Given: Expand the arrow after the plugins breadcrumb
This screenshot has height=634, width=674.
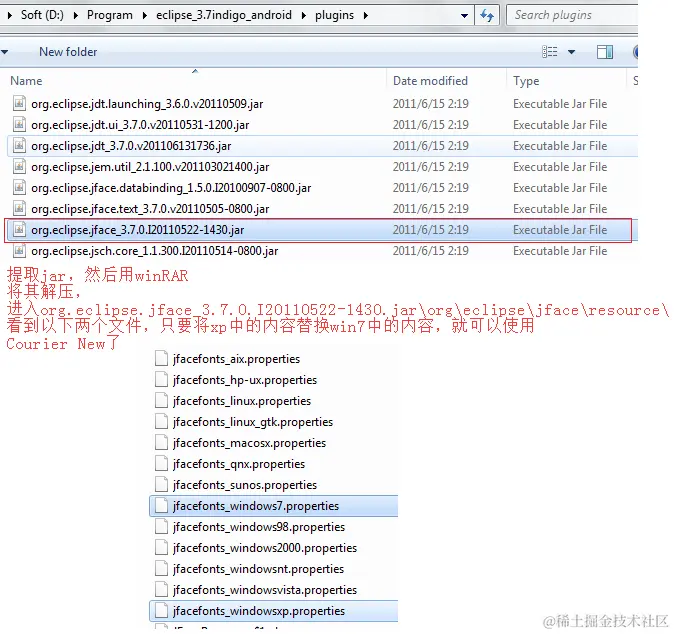Looking at the screenshot, I should coord(366,15).
